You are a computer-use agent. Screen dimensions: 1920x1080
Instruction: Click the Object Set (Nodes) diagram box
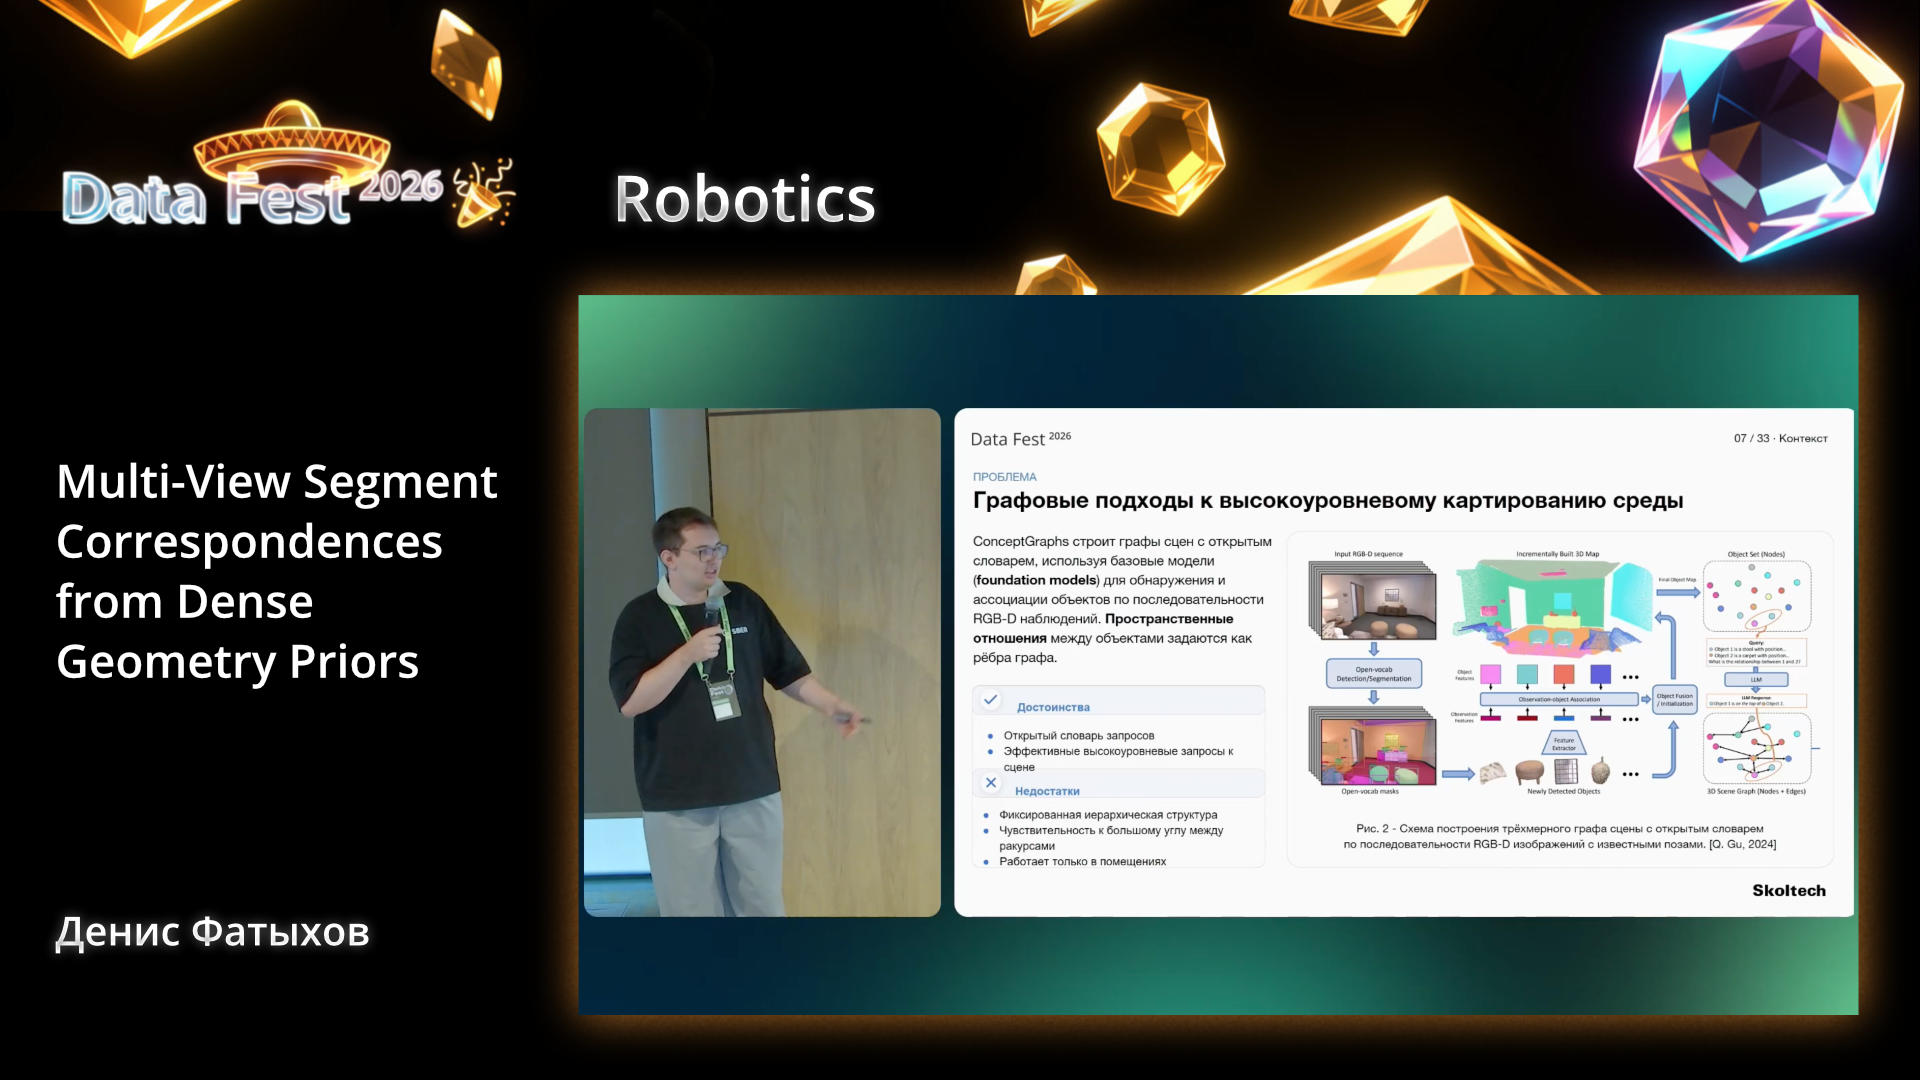1757,596
